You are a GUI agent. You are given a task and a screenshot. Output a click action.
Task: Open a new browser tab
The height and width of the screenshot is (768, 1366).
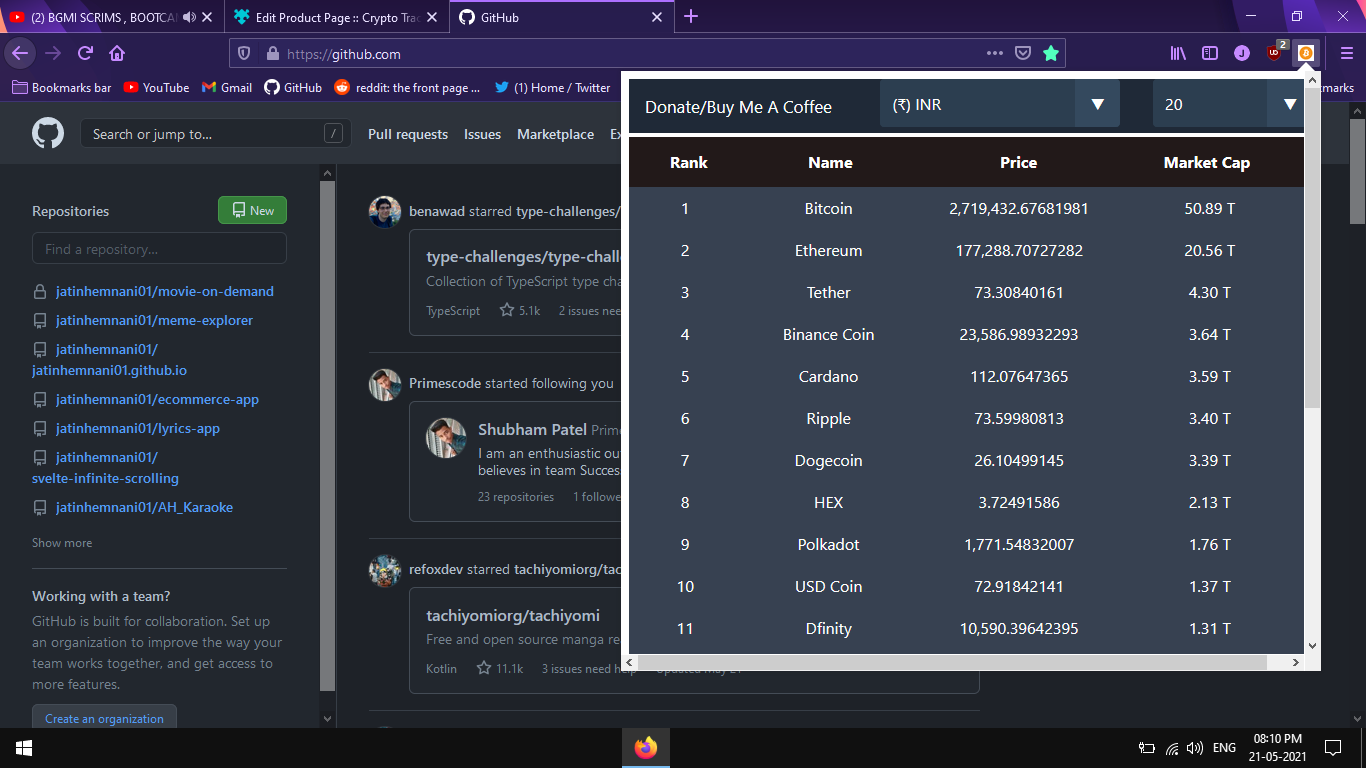691,17
